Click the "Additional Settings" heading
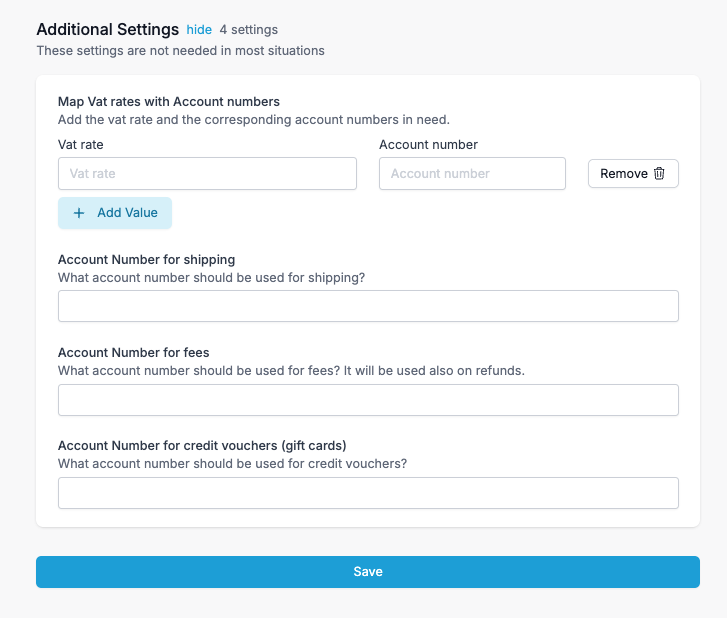 [107, 30]
